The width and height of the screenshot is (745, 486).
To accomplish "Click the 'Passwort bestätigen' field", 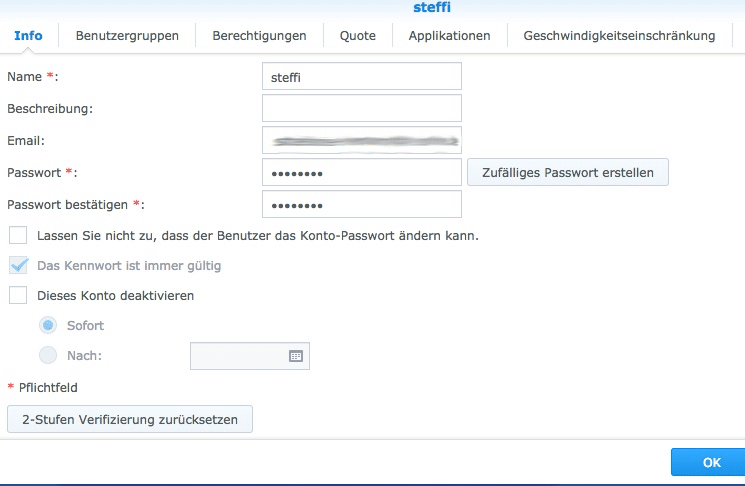I will click(x=361, y=204).
